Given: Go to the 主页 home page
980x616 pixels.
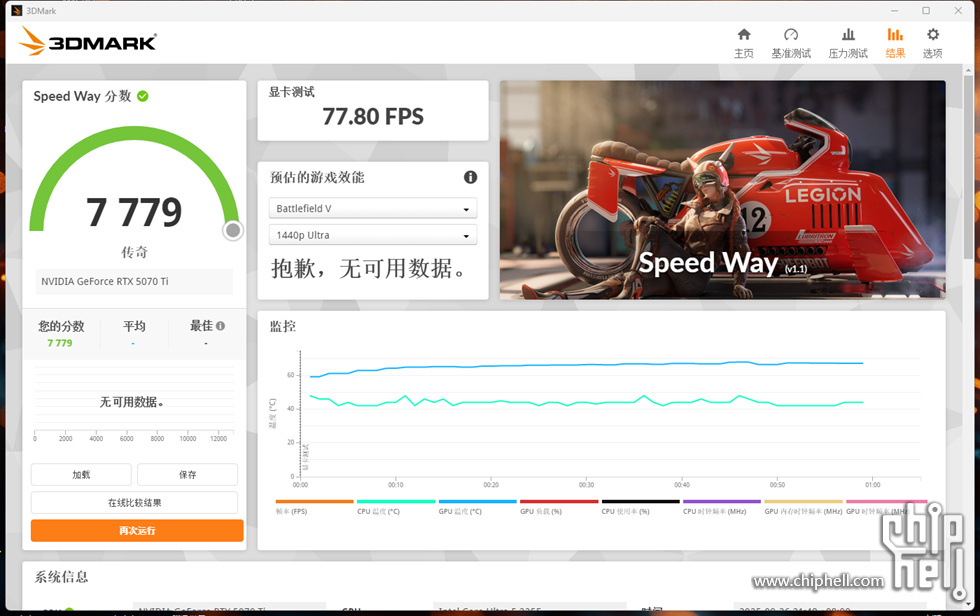Looking at the screenshot, I should (x=744, y=43).
